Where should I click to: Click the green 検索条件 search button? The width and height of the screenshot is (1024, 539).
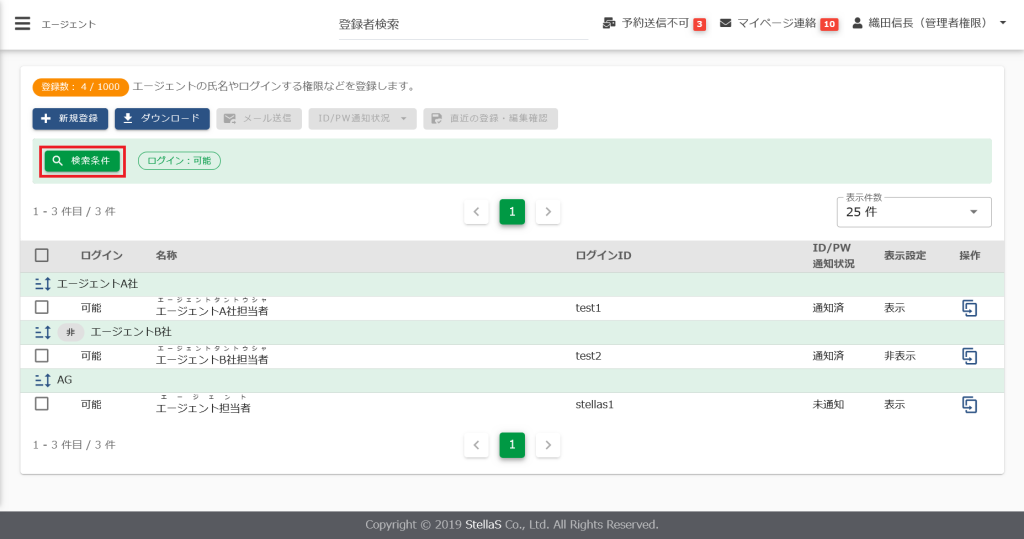coord(82,161)
